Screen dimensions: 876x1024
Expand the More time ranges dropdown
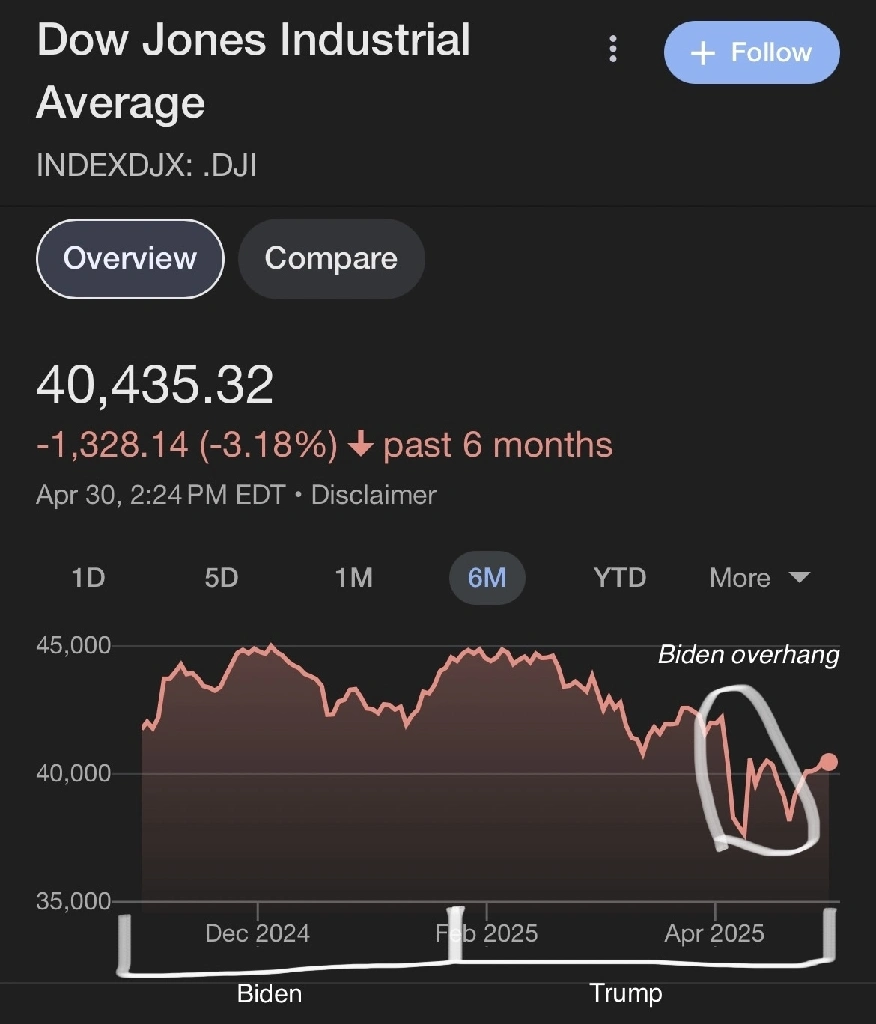click(759, 578)
